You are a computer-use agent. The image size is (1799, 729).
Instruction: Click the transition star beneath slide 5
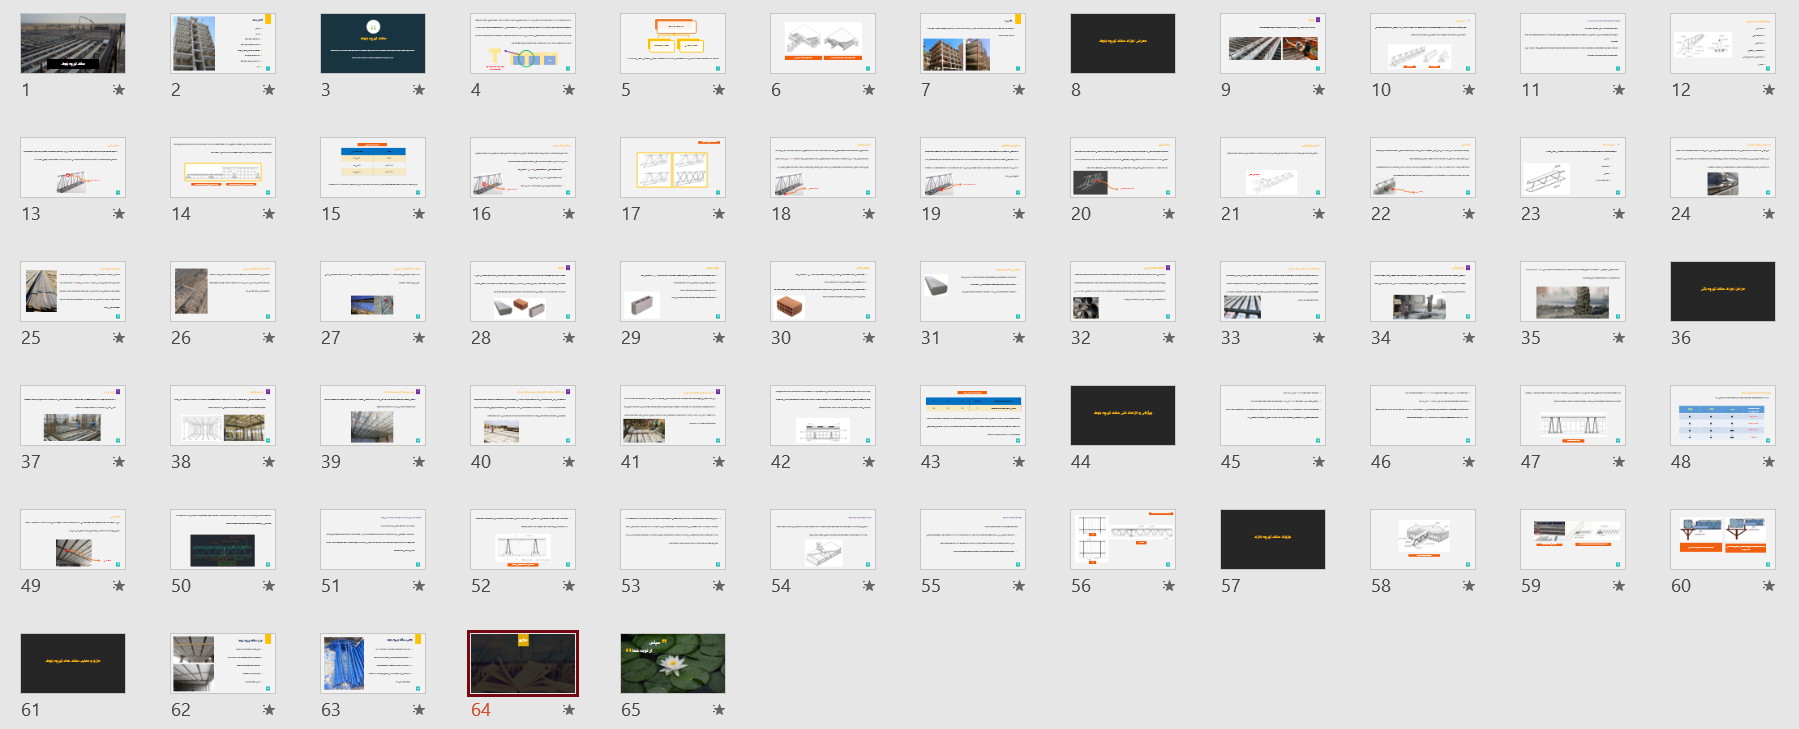(x=719, y=90)
